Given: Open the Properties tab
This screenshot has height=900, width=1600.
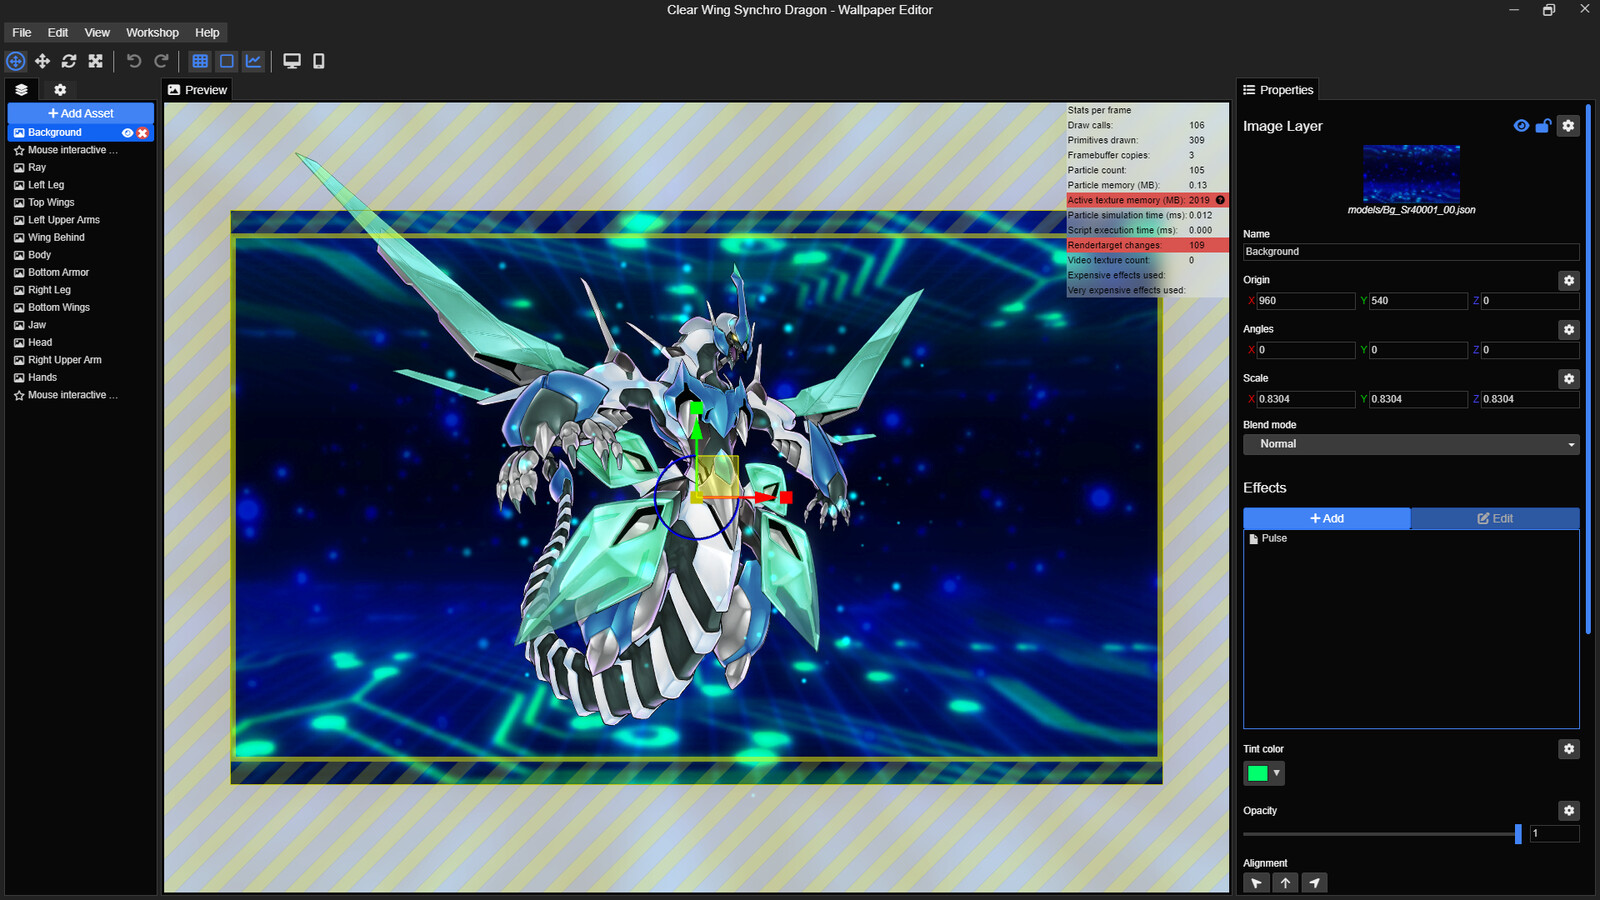Looking at the screenshot, I should [x=1278, y=90].
